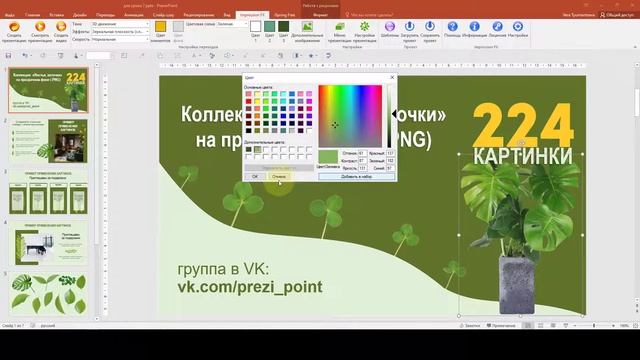Screen dimensions: 640x360
Task: Click the hue-saturation spectrum in color dialog
Action: [350, 116]
